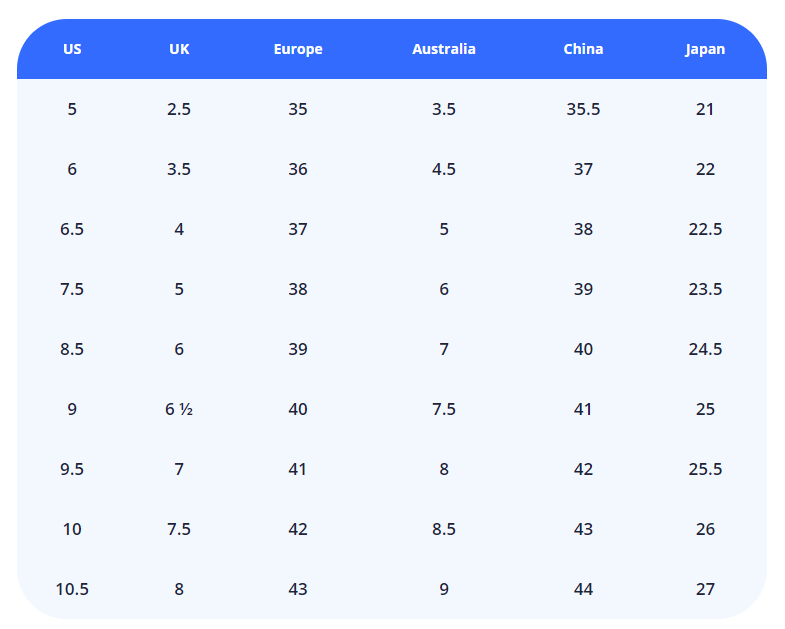Select Australia size 4.5 cell
Viewport: 785px width, 629px height.
point(444,169)
